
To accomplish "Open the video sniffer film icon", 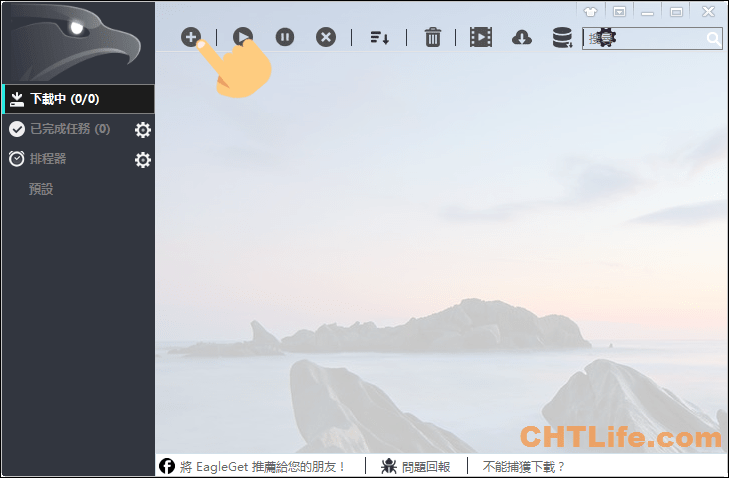I will coord(481,37).
